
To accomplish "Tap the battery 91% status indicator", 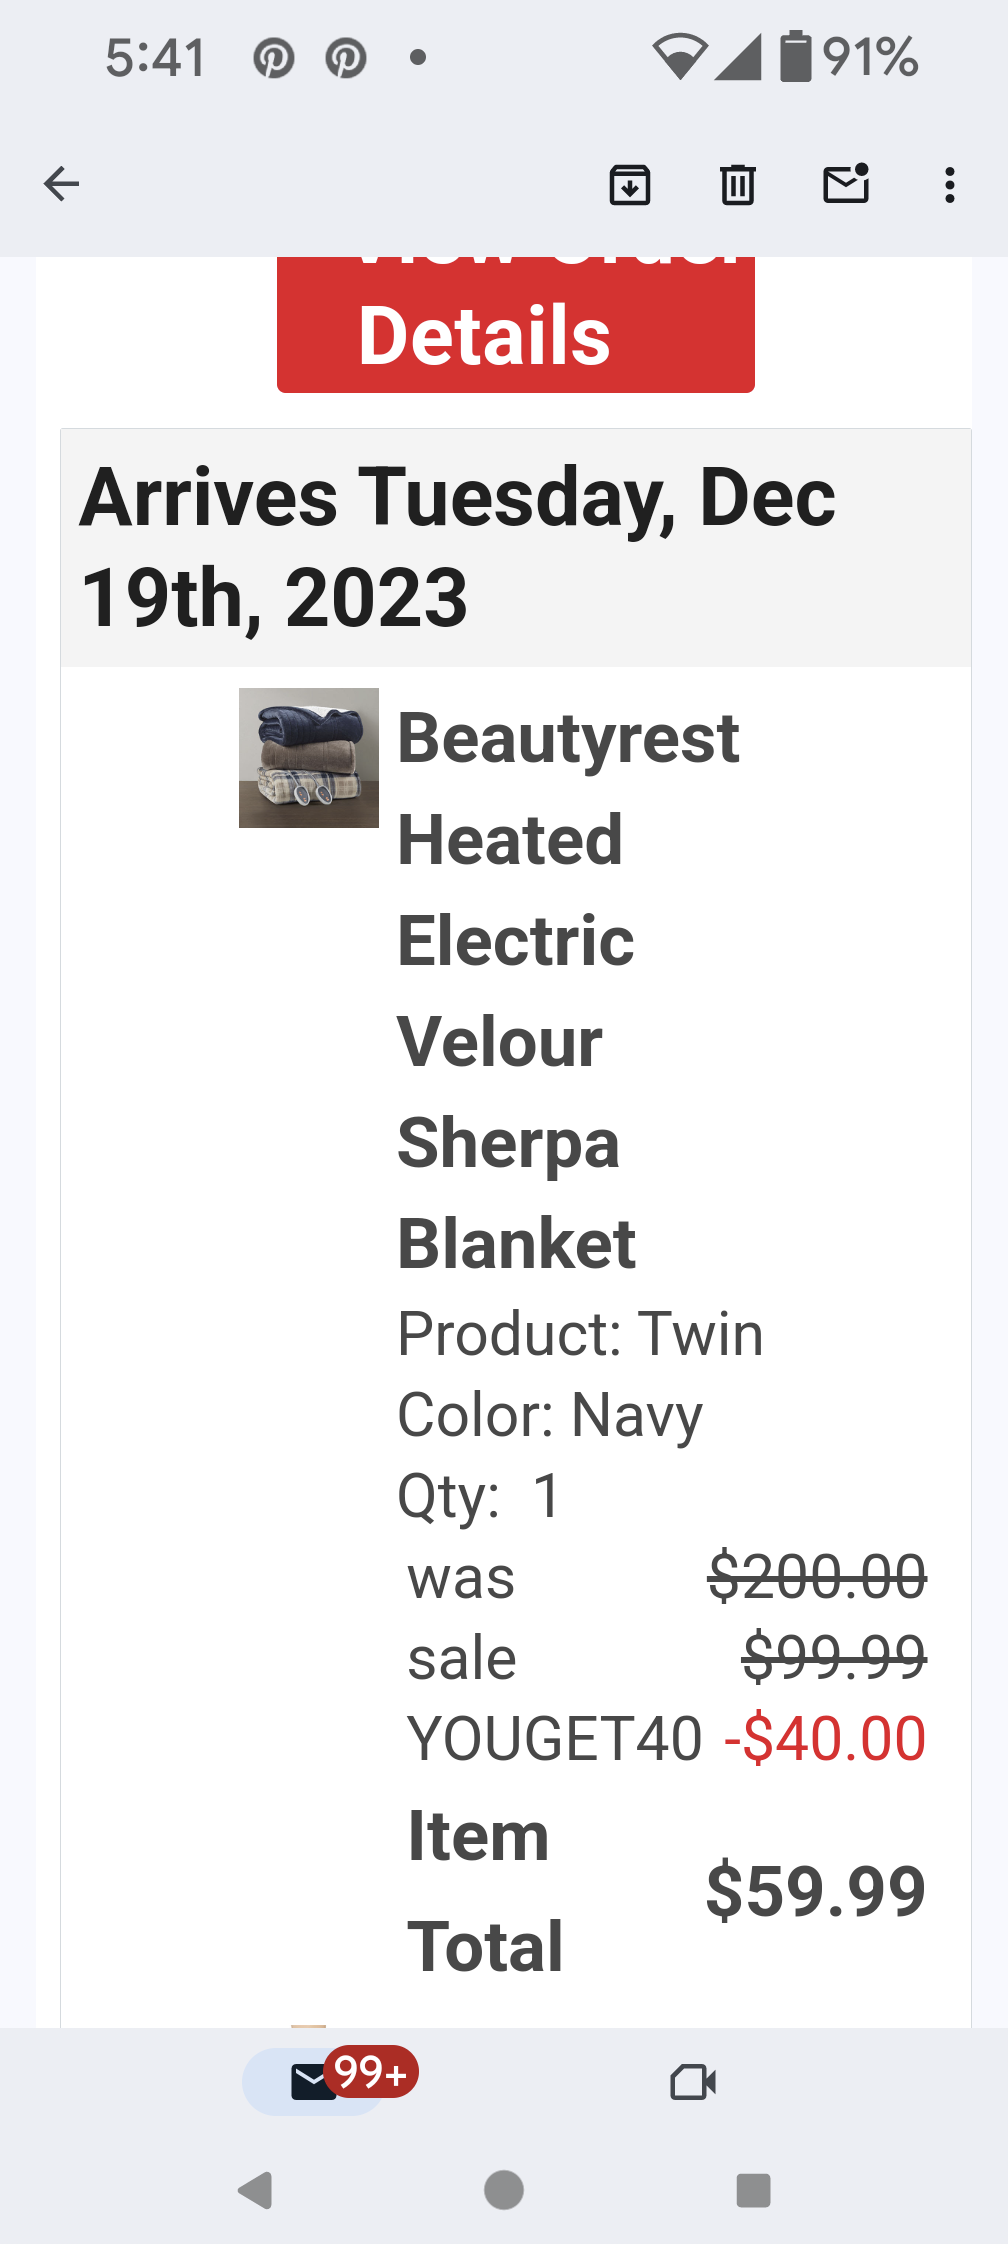I will [x=849, y=56].
